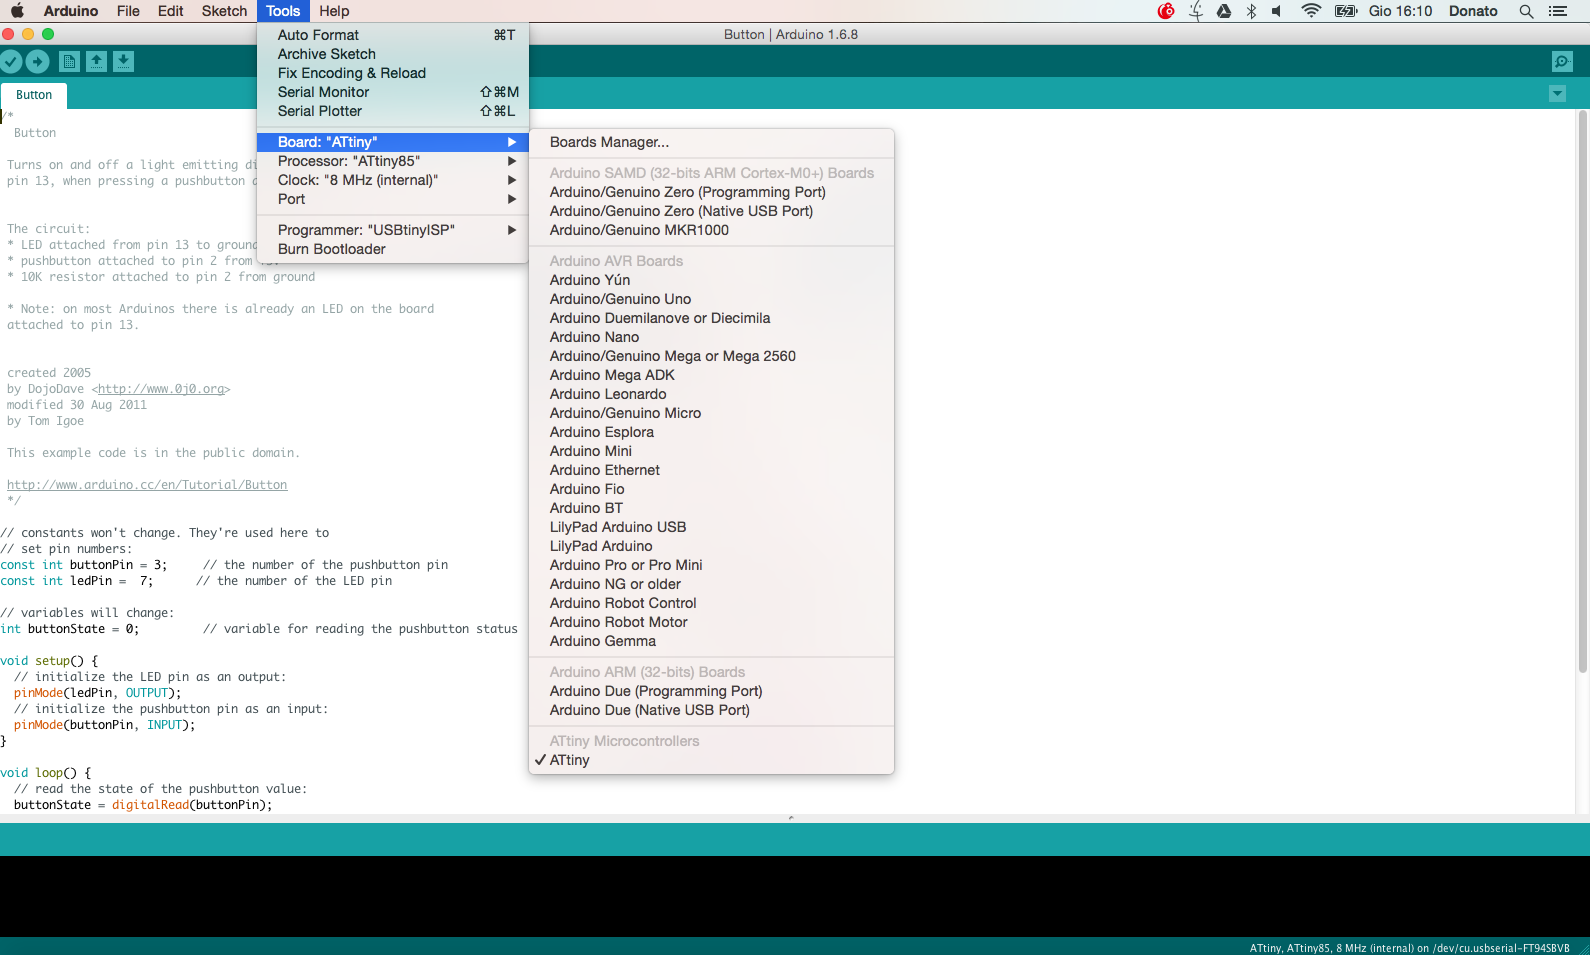1590x955 pixels.
Task: Click the Bluetooth menu bar icon
Action: pyautogui.click(x=1251, y=11)
